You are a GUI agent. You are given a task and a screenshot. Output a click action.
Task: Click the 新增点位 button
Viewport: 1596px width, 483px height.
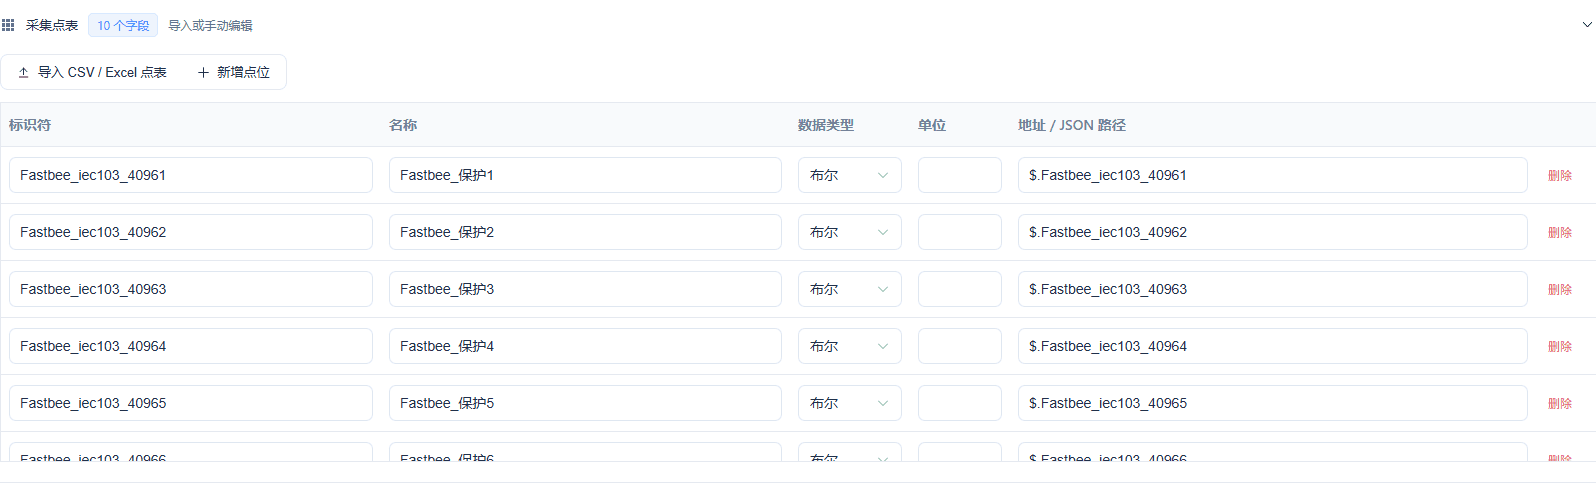[x=234, y=72]
